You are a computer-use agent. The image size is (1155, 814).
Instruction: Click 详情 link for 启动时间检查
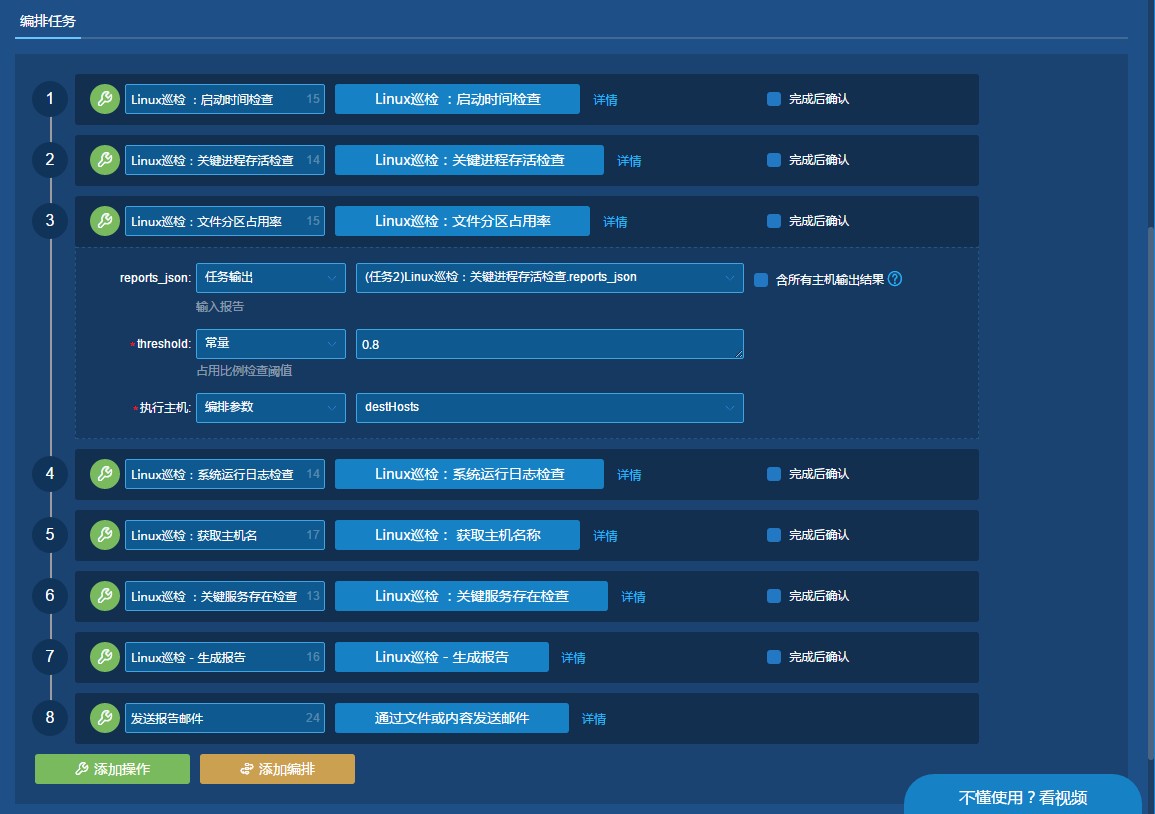(x=605, y=100)
